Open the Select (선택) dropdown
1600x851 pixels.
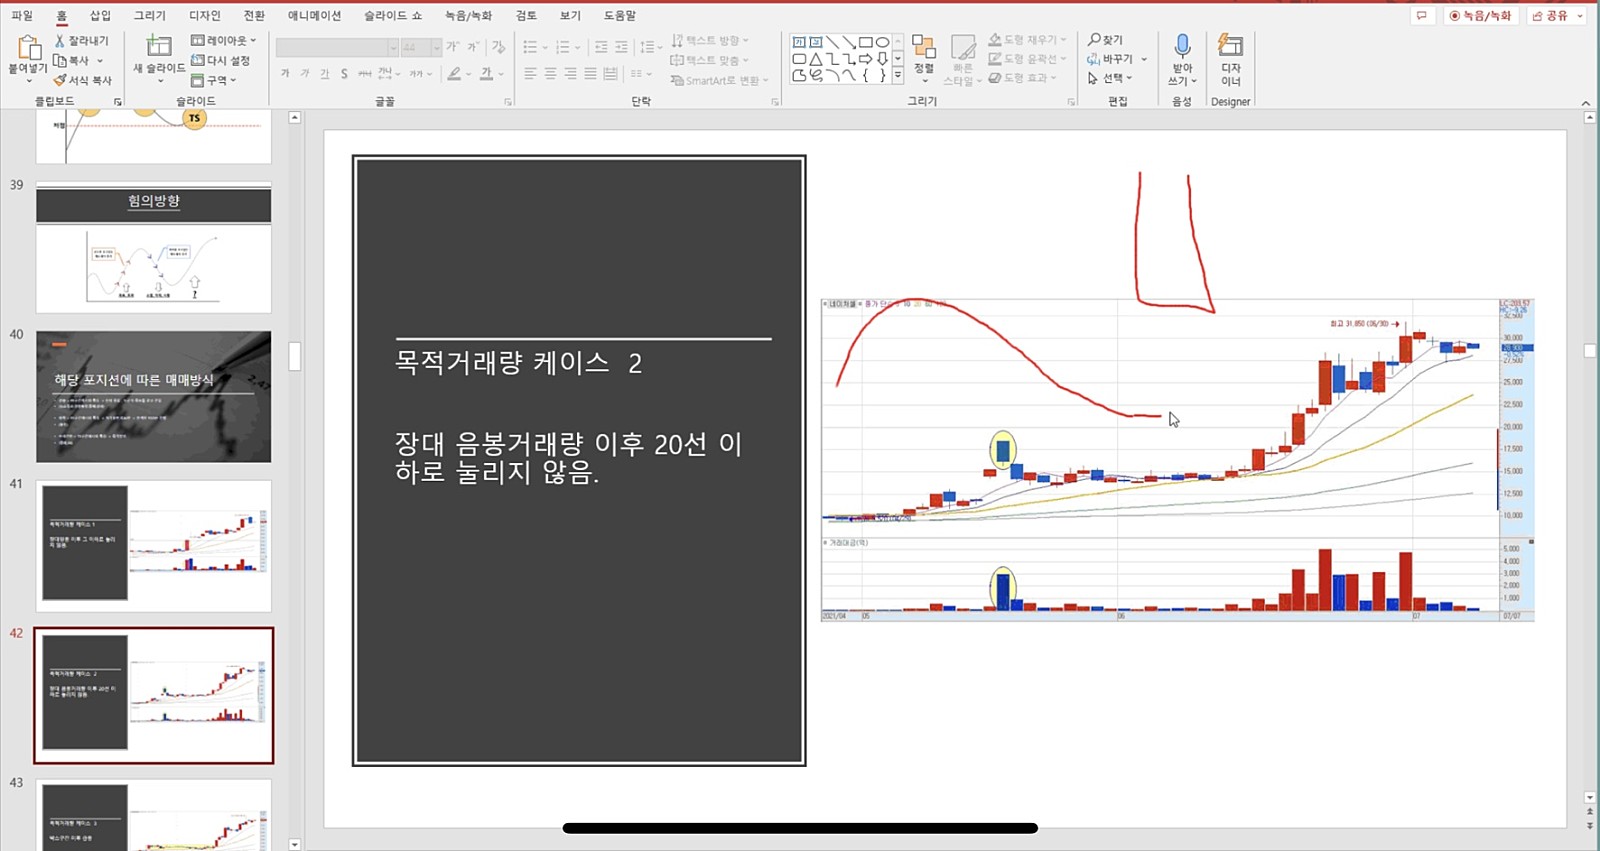tap(1110, 78)
